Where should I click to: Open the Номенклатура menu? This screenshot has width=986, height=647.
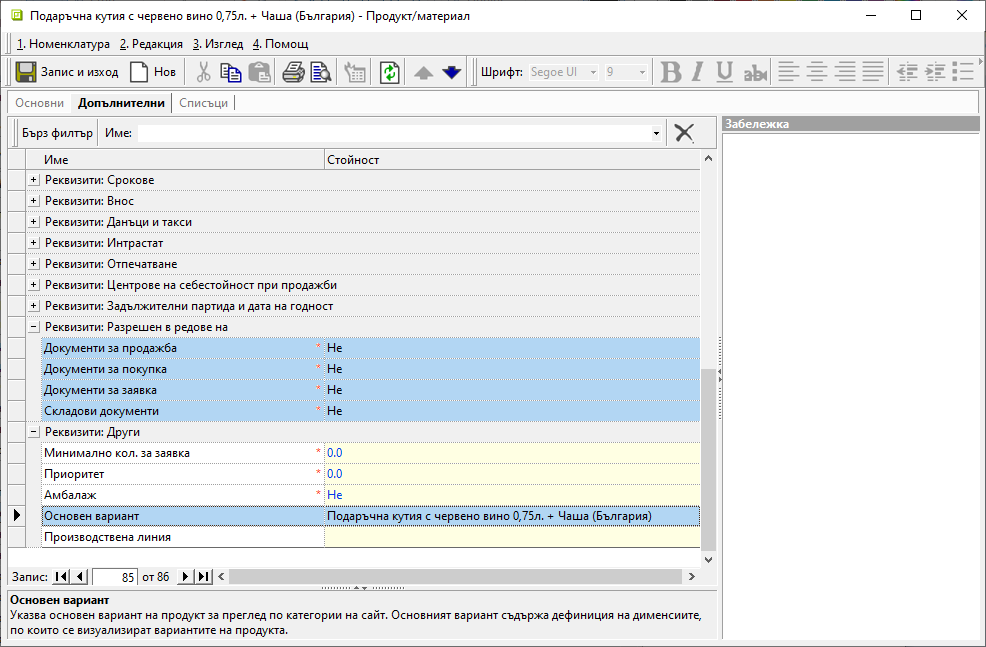pyautogui.click(x=64, y=44)
